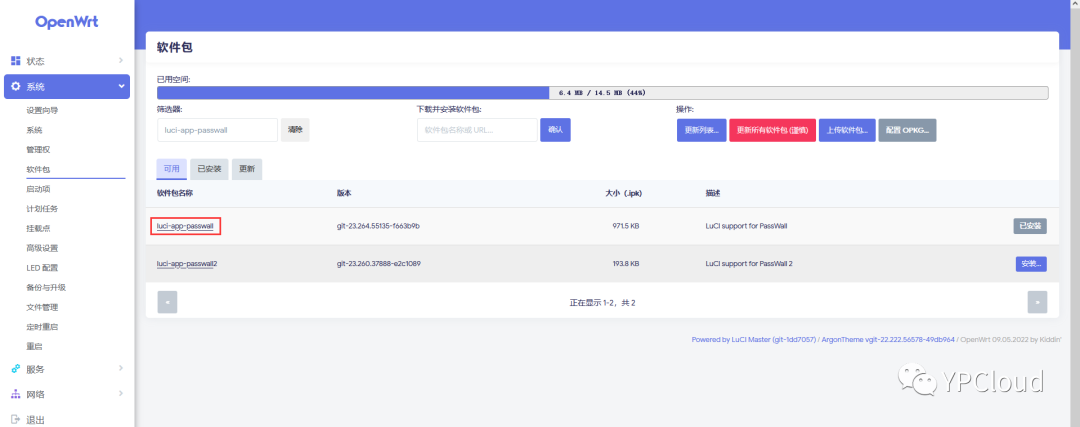This screenshot has width=1080, height=427.
Task: Click the 193.8 KB size cell
Action: click(x=623, y=264)
